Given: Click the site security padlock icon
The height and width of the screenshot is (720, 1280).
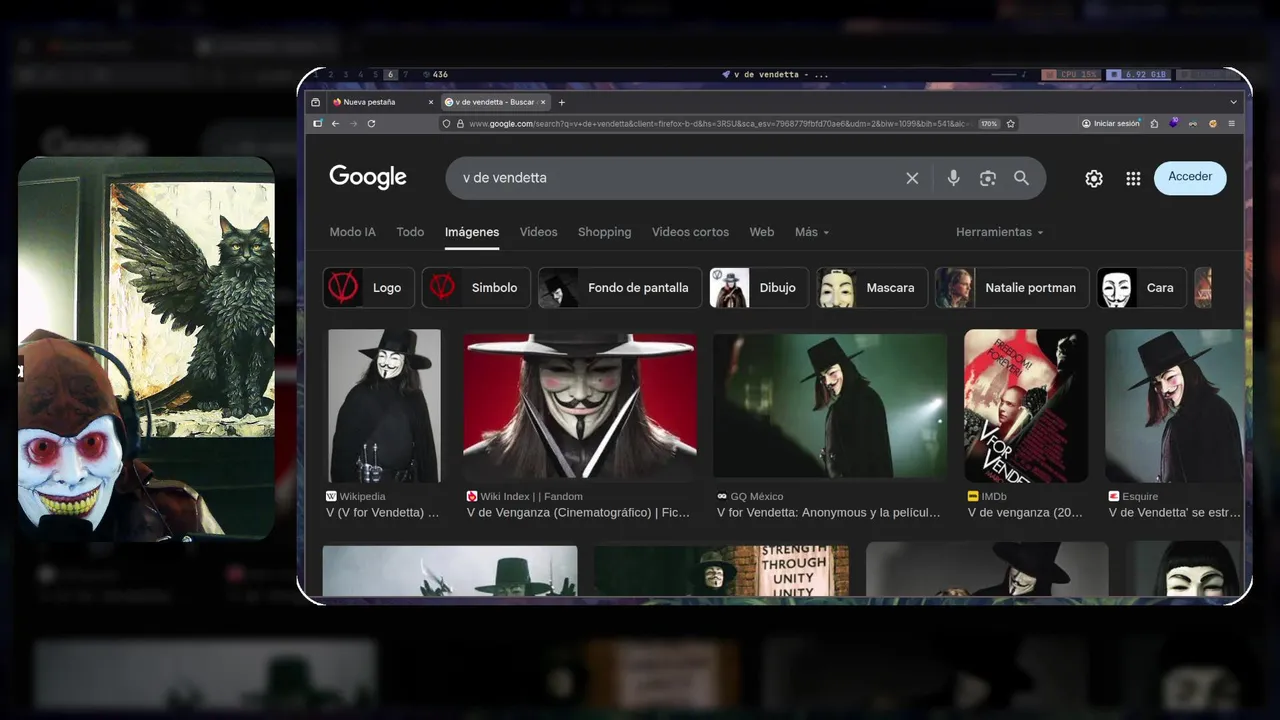Looking at the screenshot, I should tap(460, 124).
